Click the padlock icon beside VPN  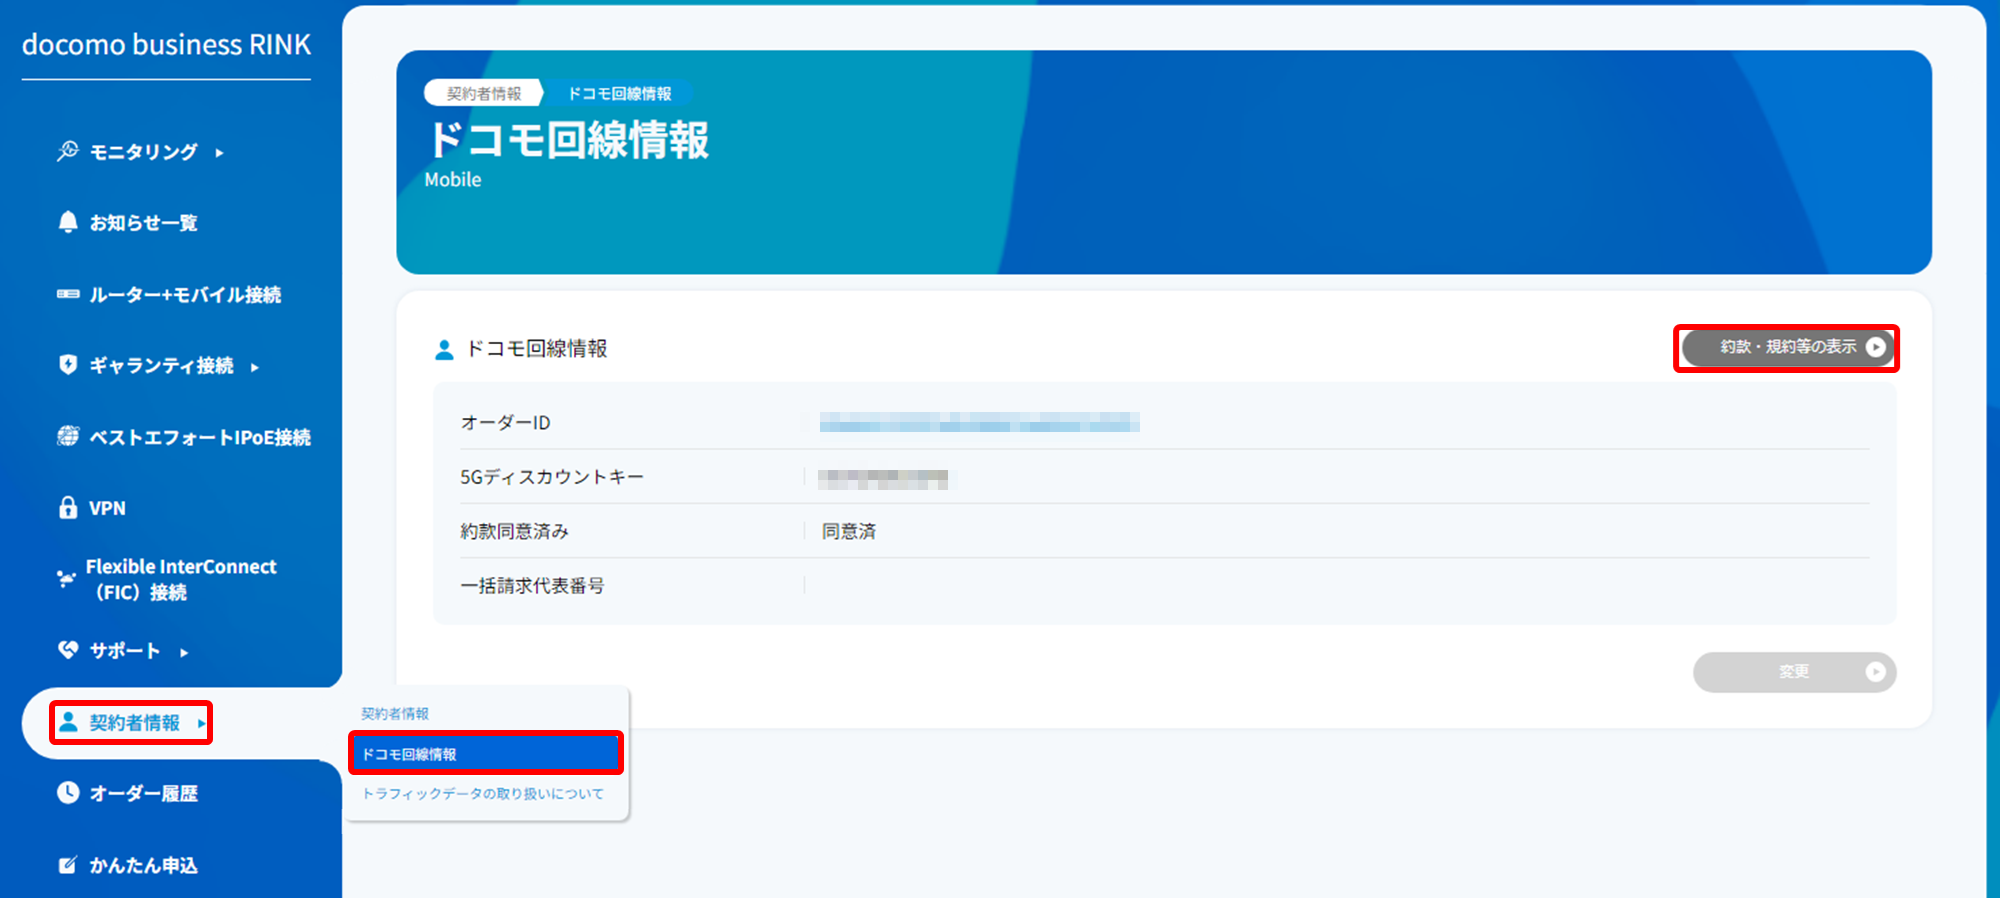tap(67, 507)
